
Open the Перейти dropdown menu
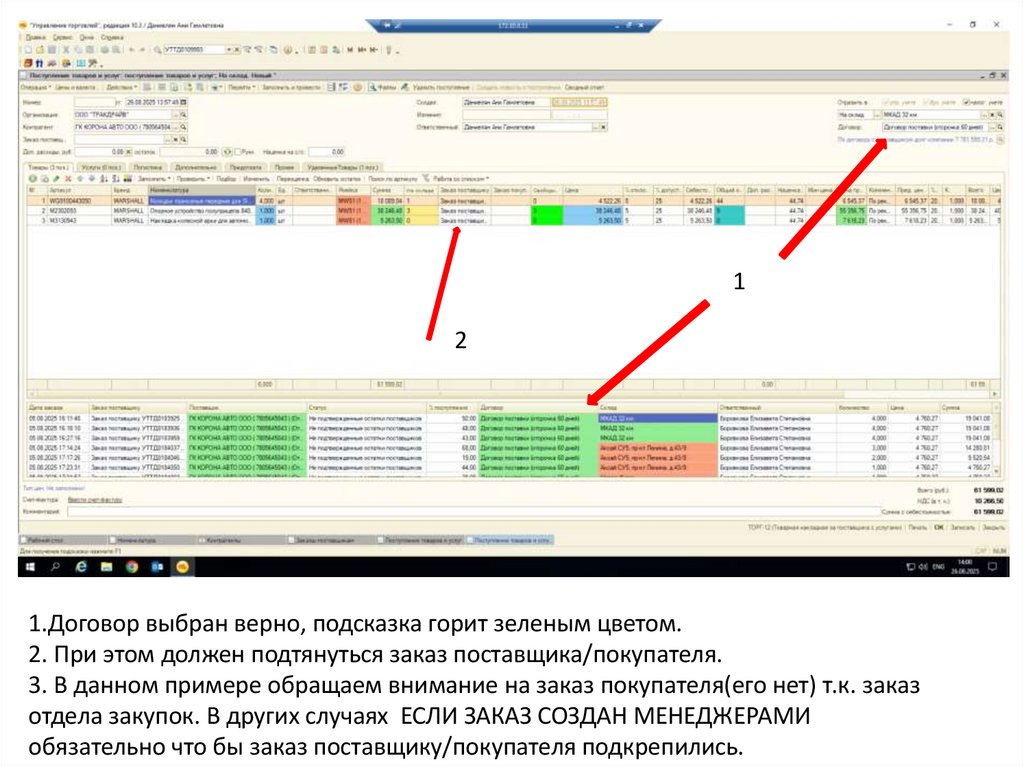(x=242, y=88)
